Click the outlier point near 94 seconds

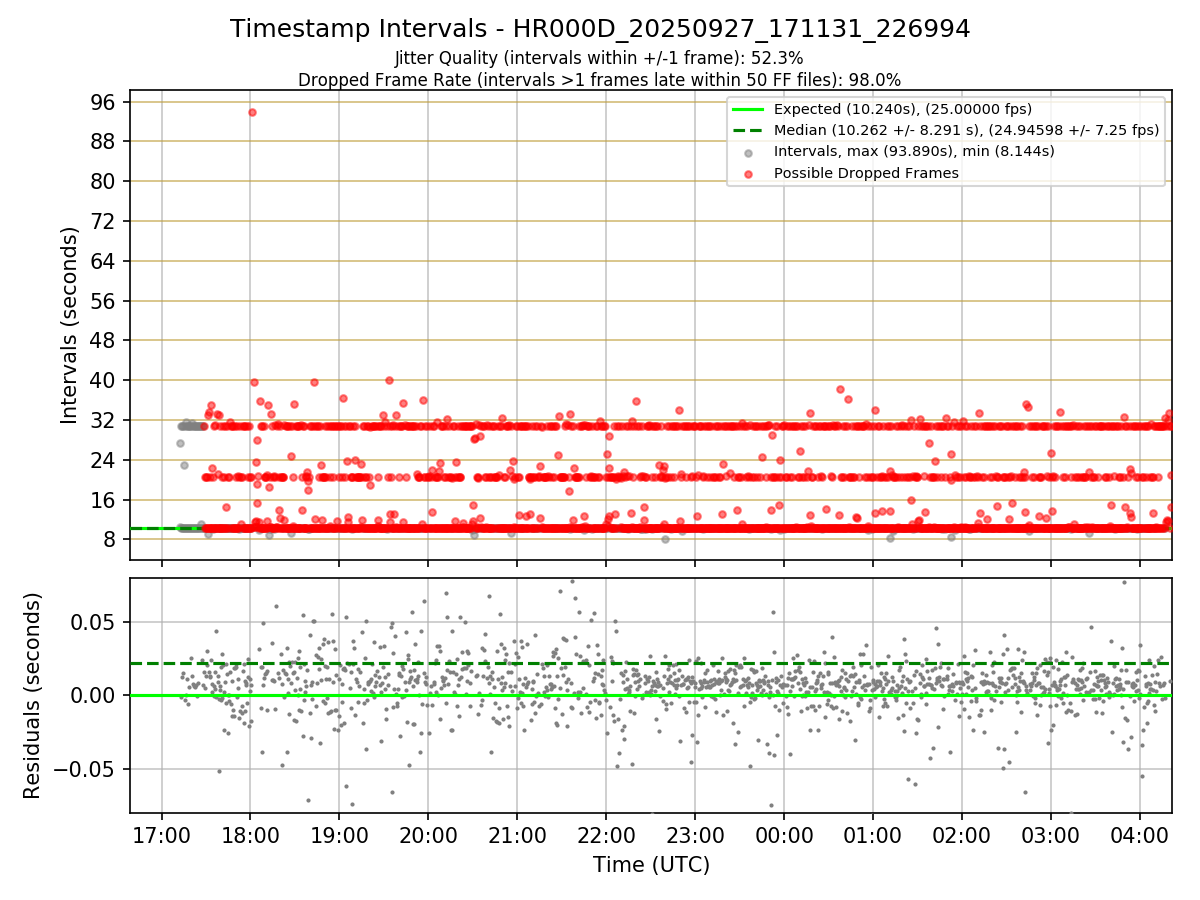[252, 112]
